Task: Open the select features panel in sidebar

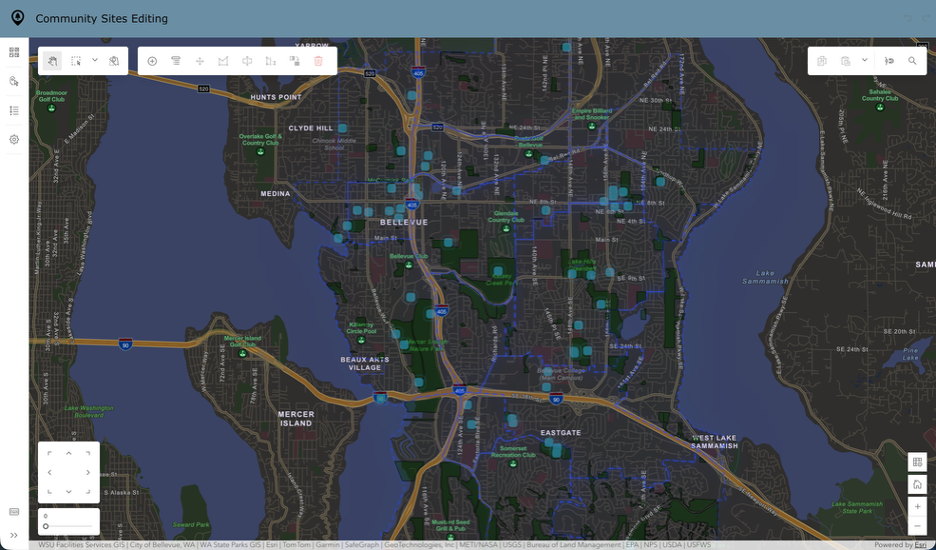Action: point(14,81)
